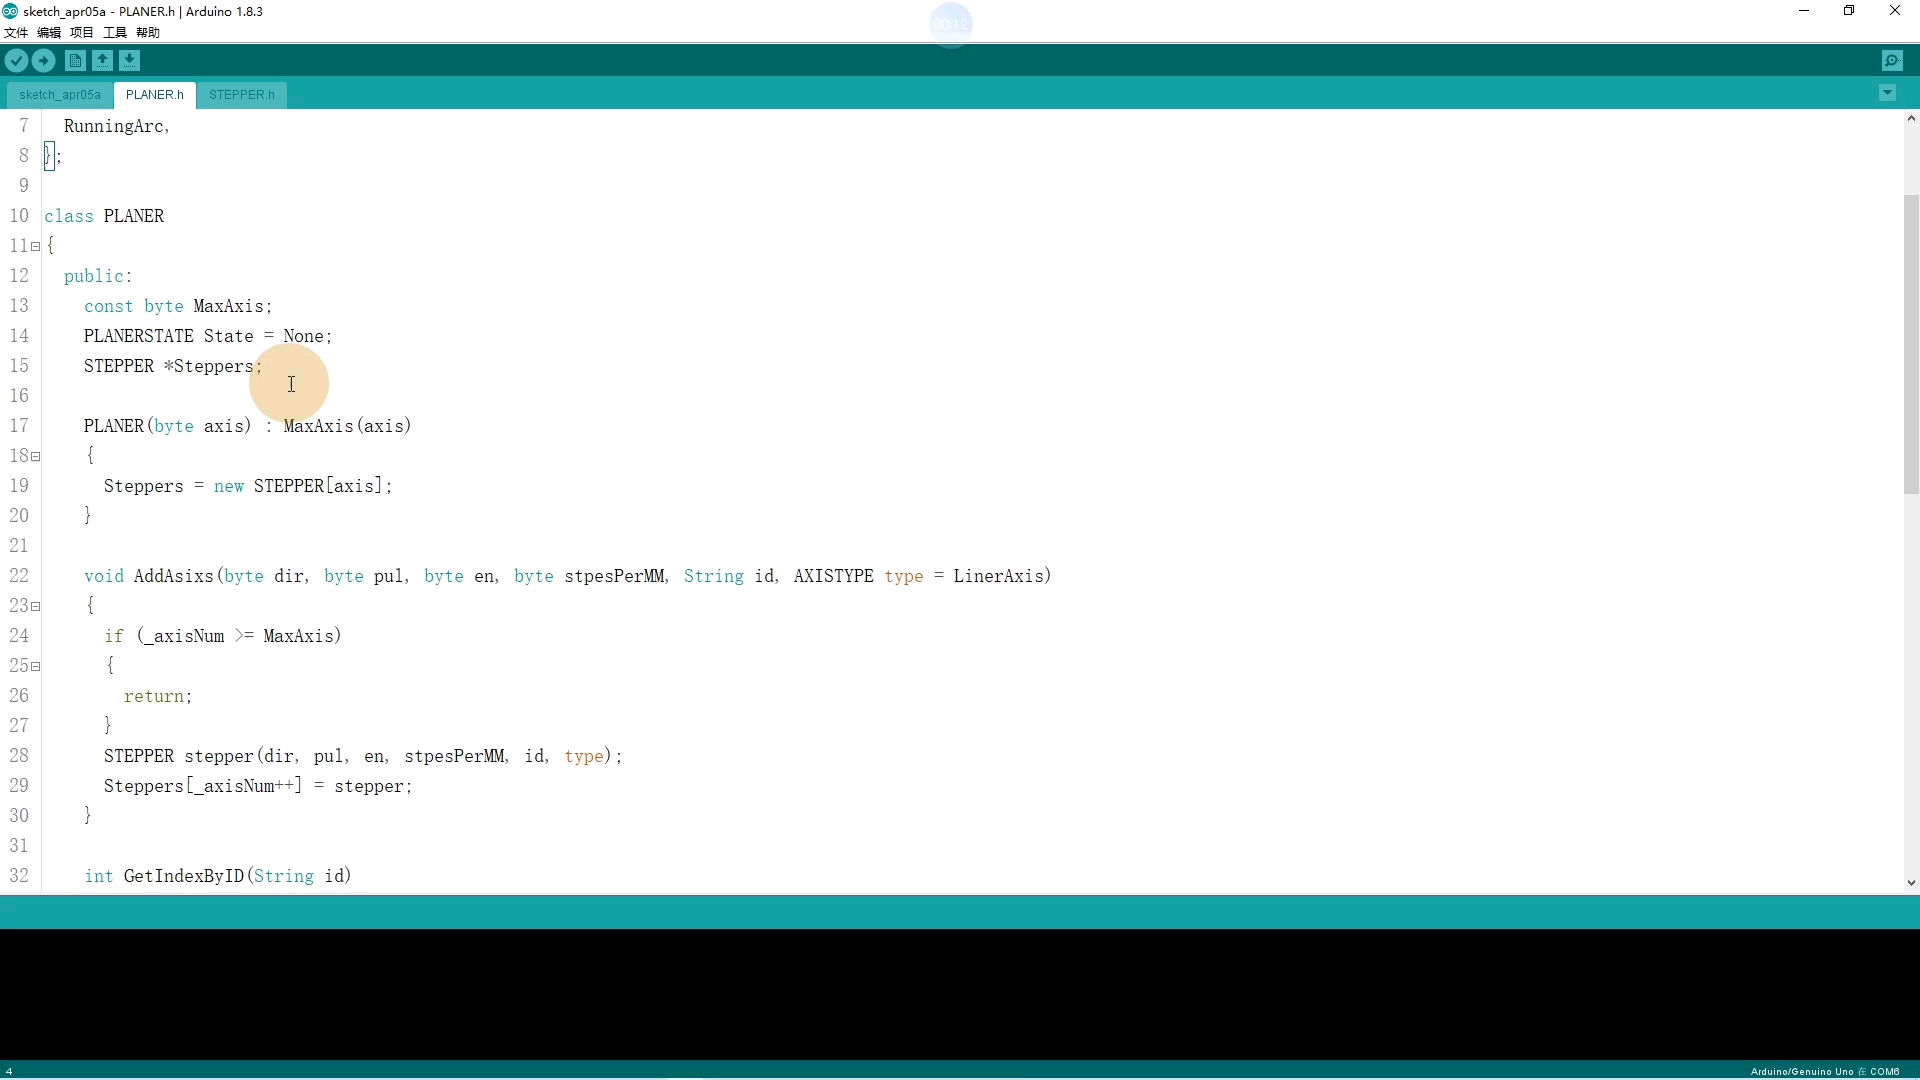This screenshot has height=1080, width=1920.
Task: Switch to the STEPPER.h tab
Action: click(x=241, y=95)
